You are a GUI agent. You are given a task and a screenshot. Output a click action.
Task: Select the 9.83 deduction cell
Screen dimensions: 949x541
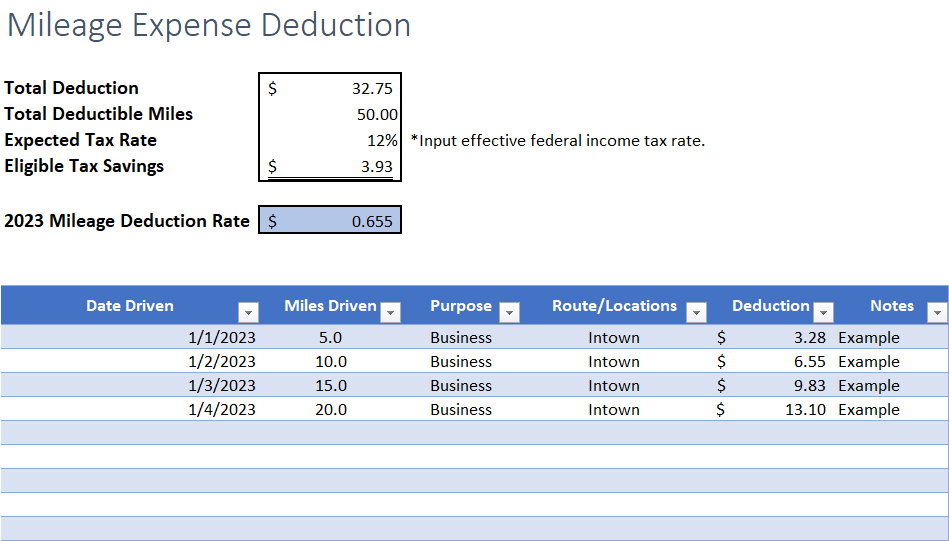pos(772,385)
